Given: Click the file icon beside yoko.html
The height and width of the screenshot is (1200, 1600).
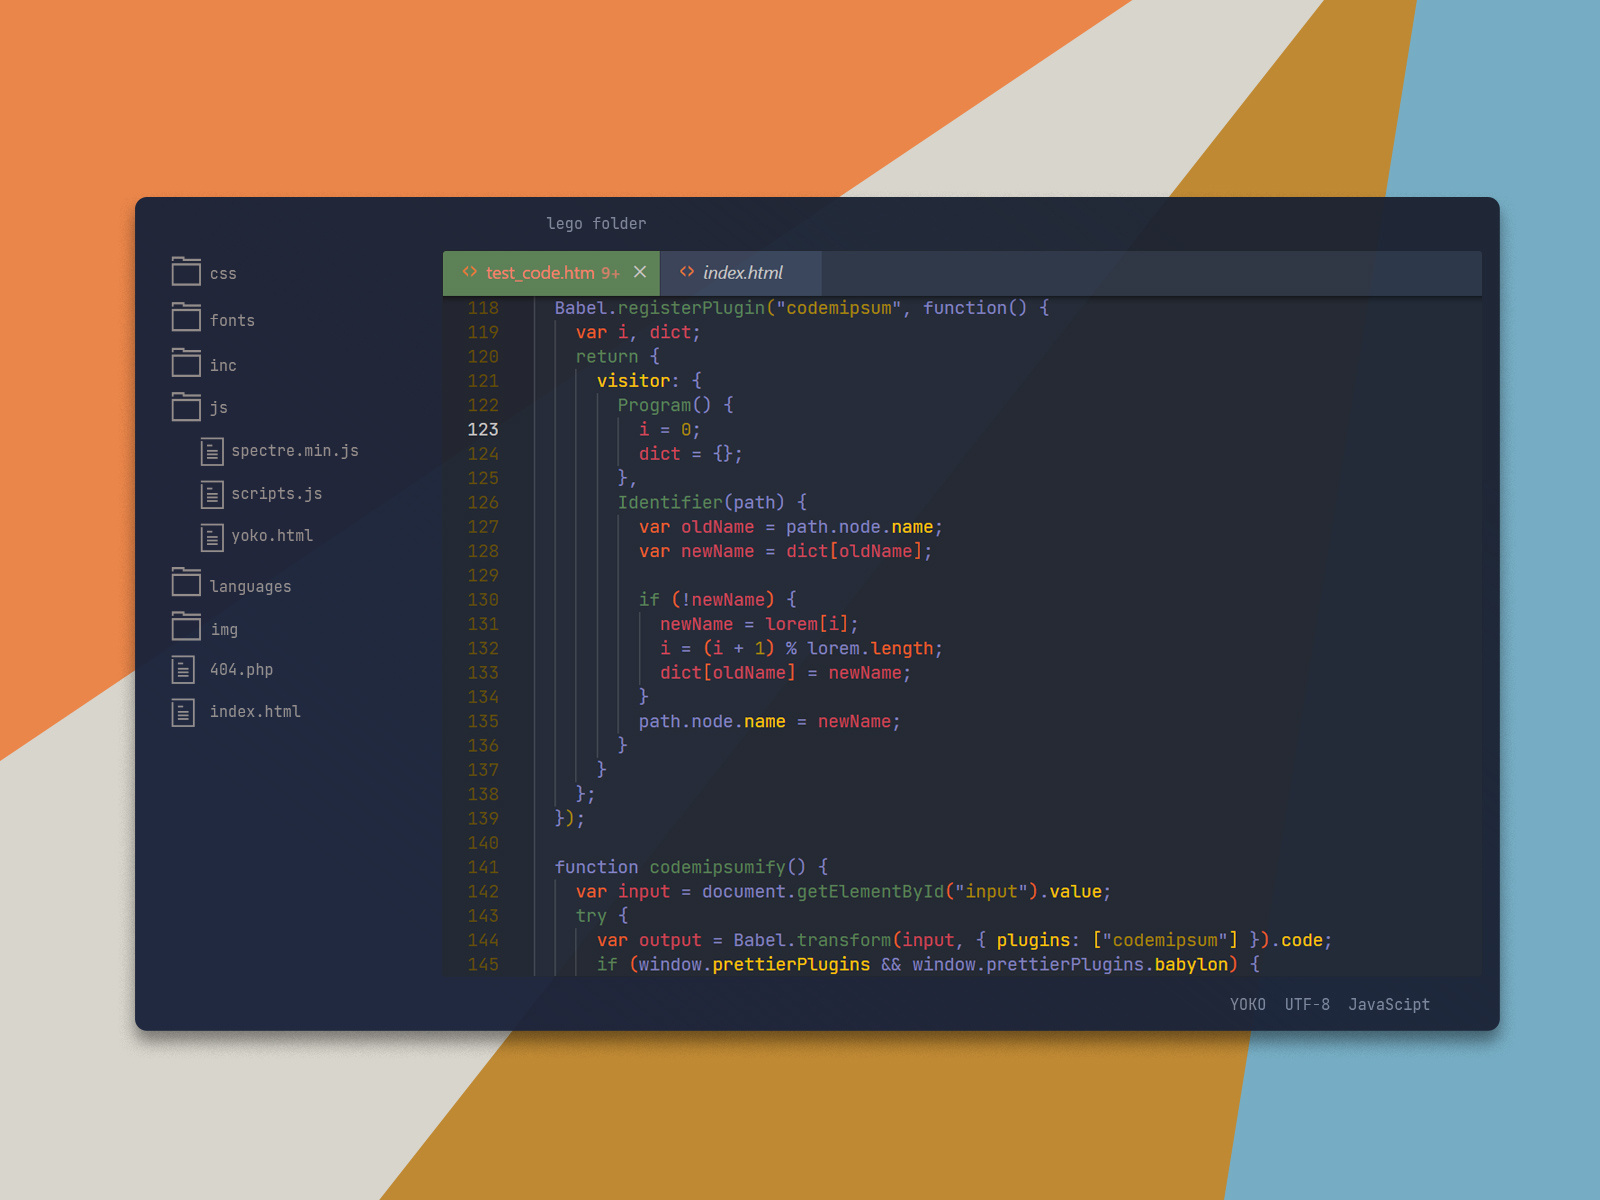Looking at the screenshot, I should point(211,537).
